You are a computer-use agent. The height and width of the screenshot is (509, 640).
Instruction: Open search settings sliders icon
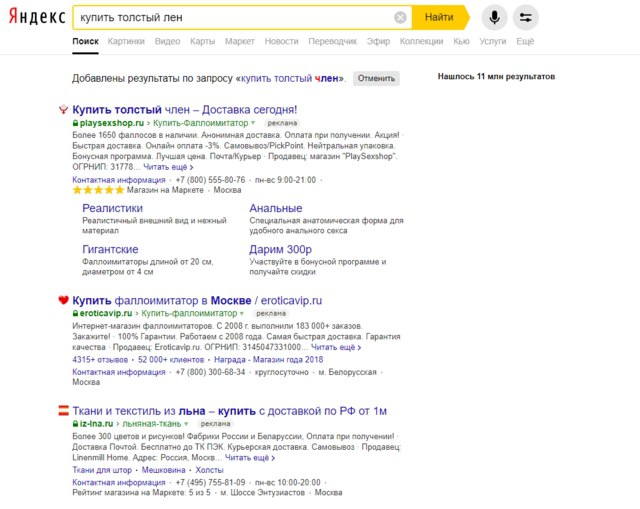(526, 18)
